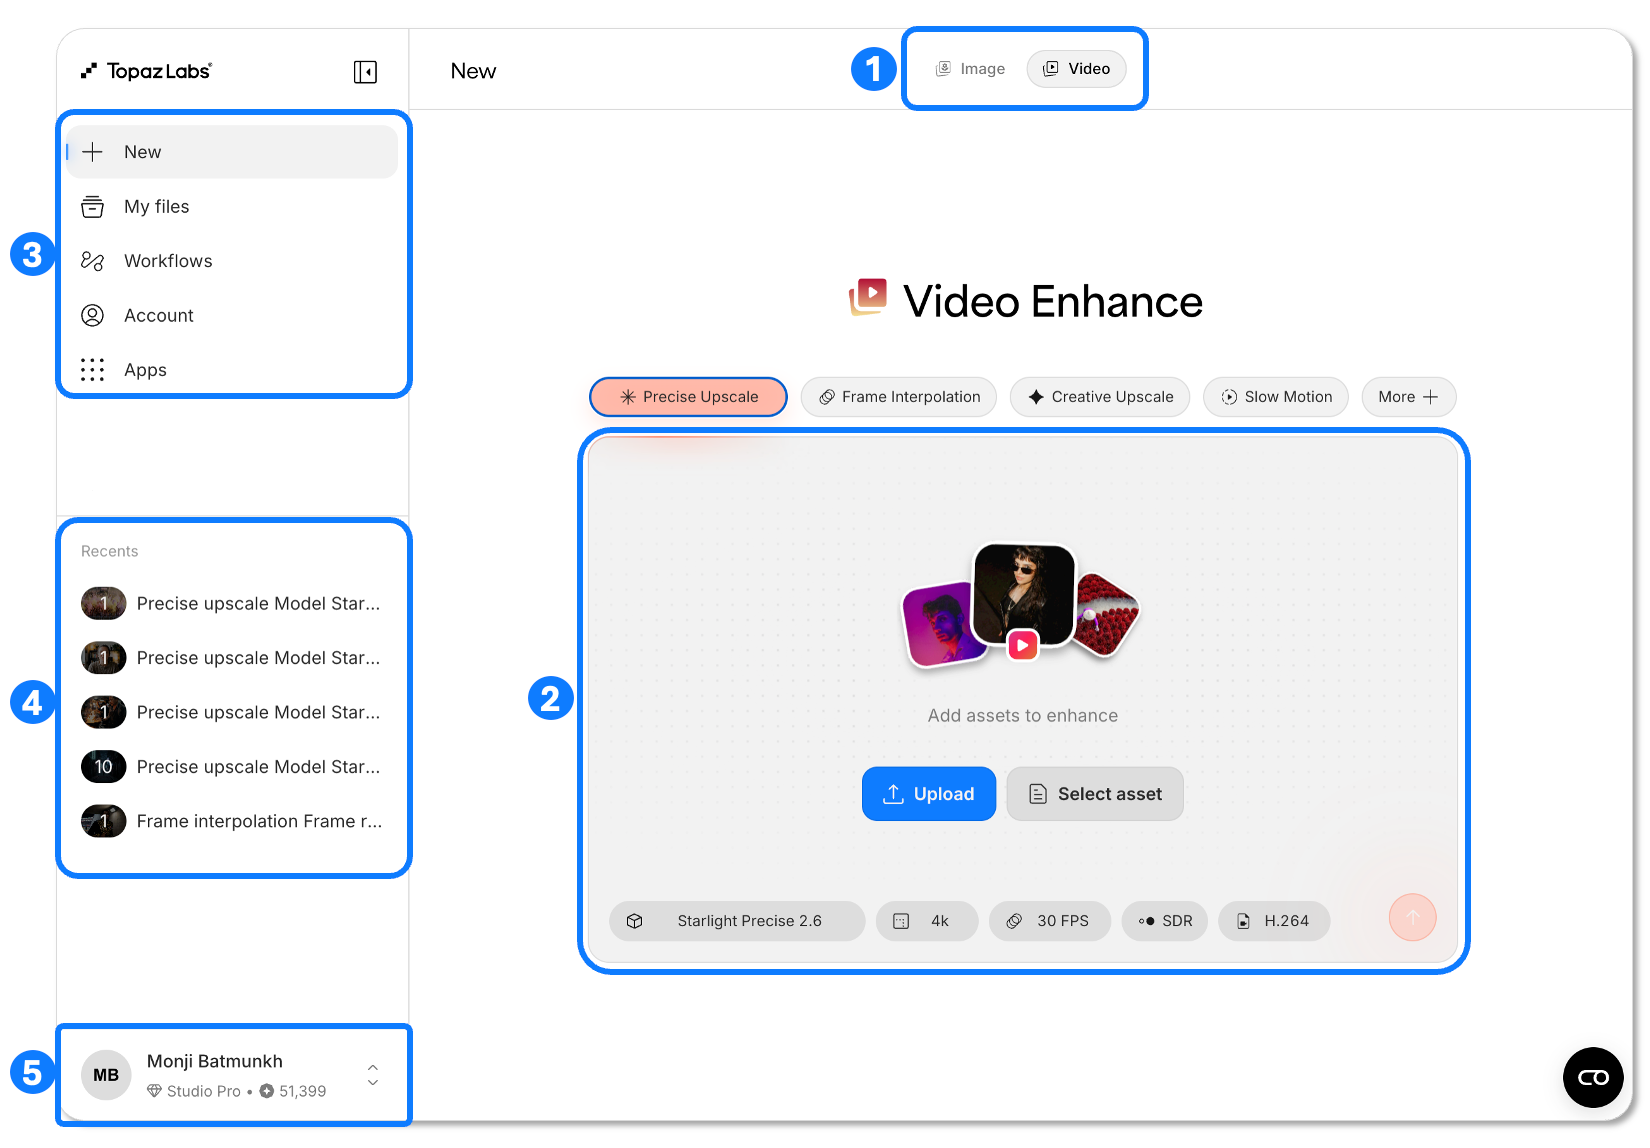Click the MB profile avatar
Screen dimensions: 1650x1148
106,1075
